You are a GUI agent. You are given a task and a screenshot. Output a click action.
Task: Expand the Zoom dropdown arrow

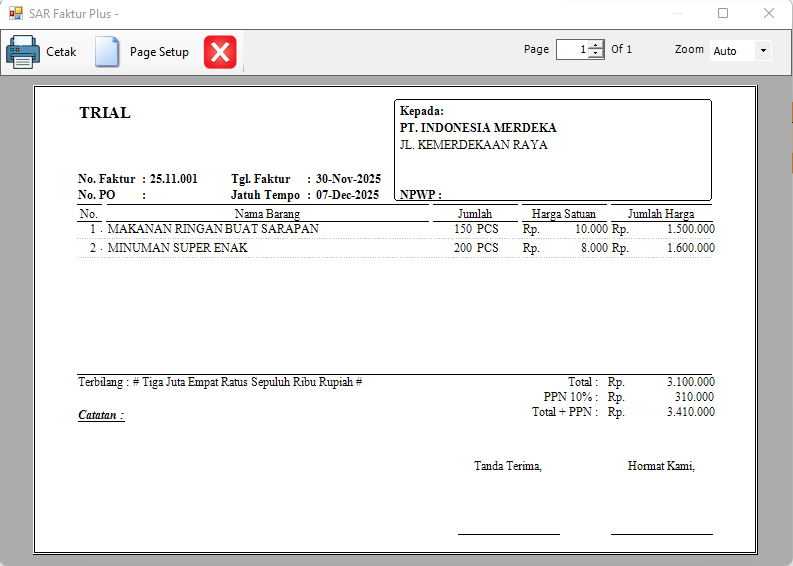763,51
